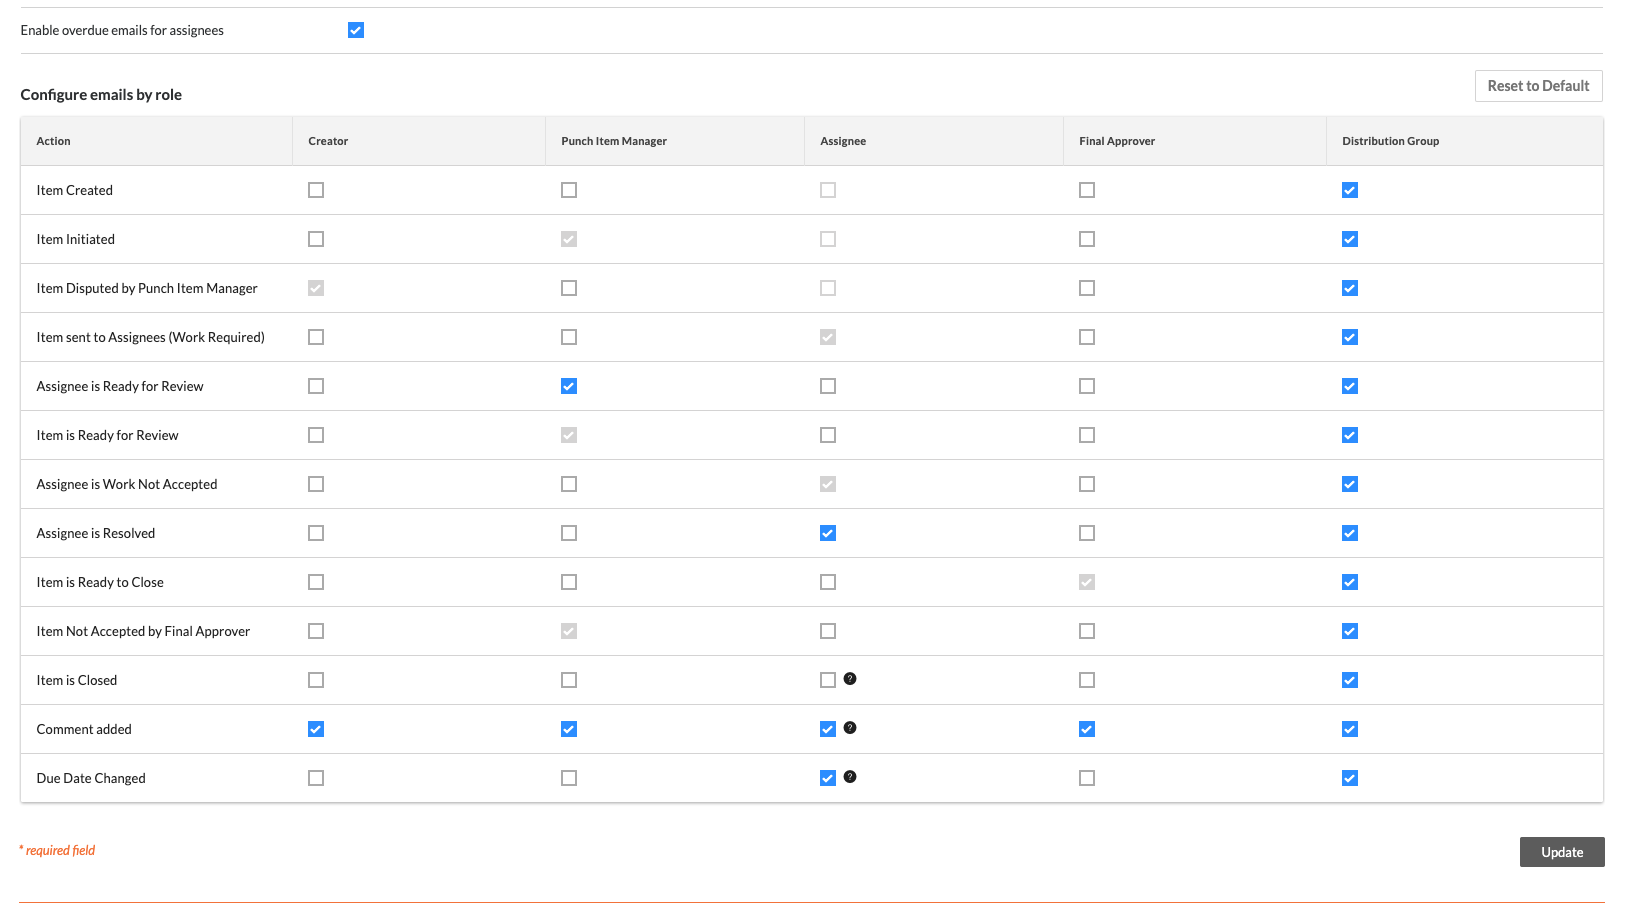Check Final Approver box for Item is Closed

1087,680
